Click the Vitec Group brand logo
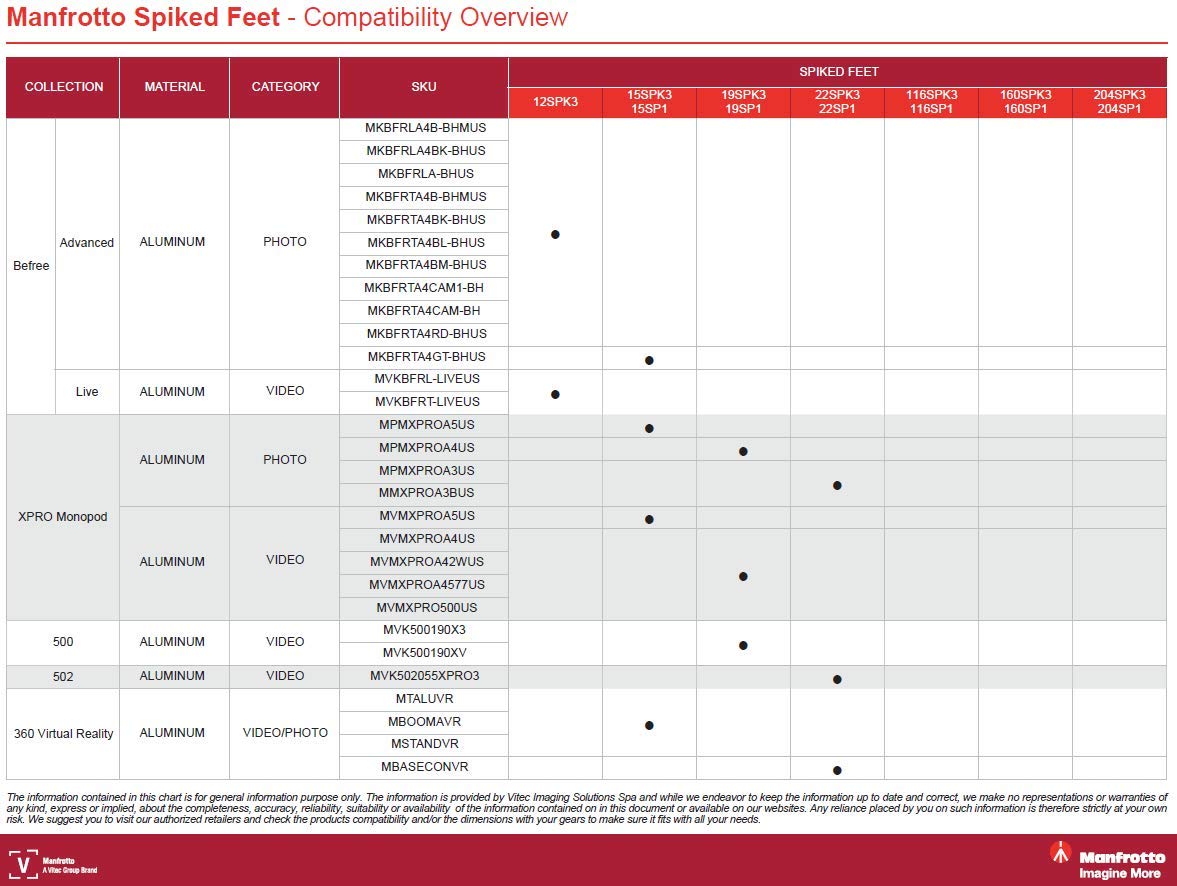 click(x=53, y=863)
